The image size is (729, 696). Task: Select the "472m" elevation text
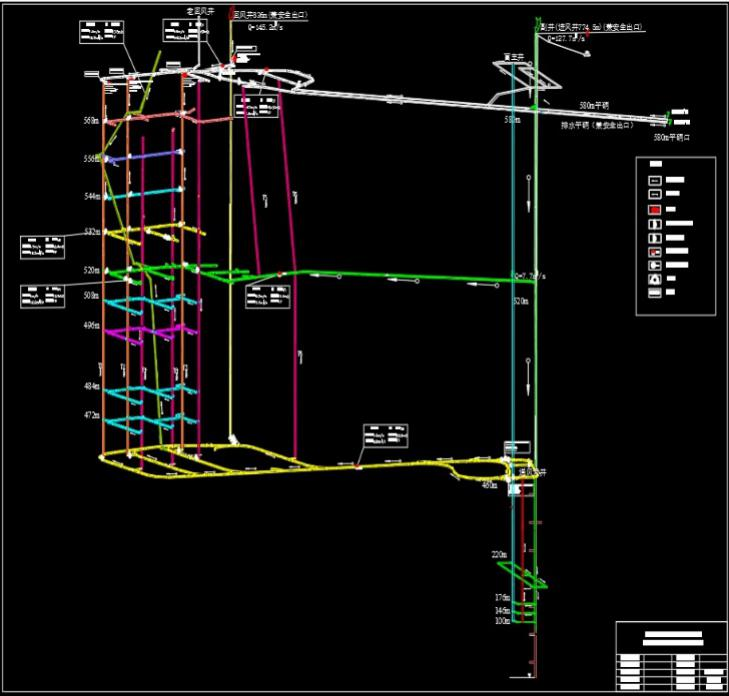tap(92, 415)
